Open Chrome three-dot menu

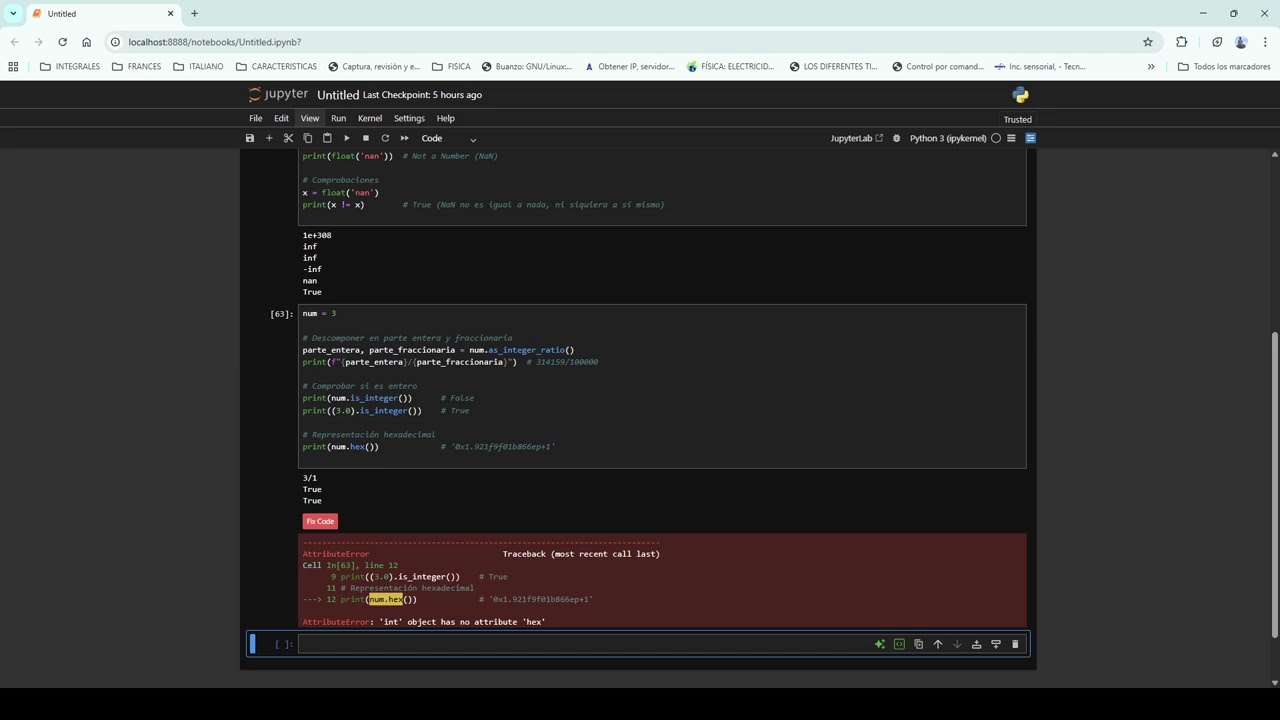coord(1265,42)
